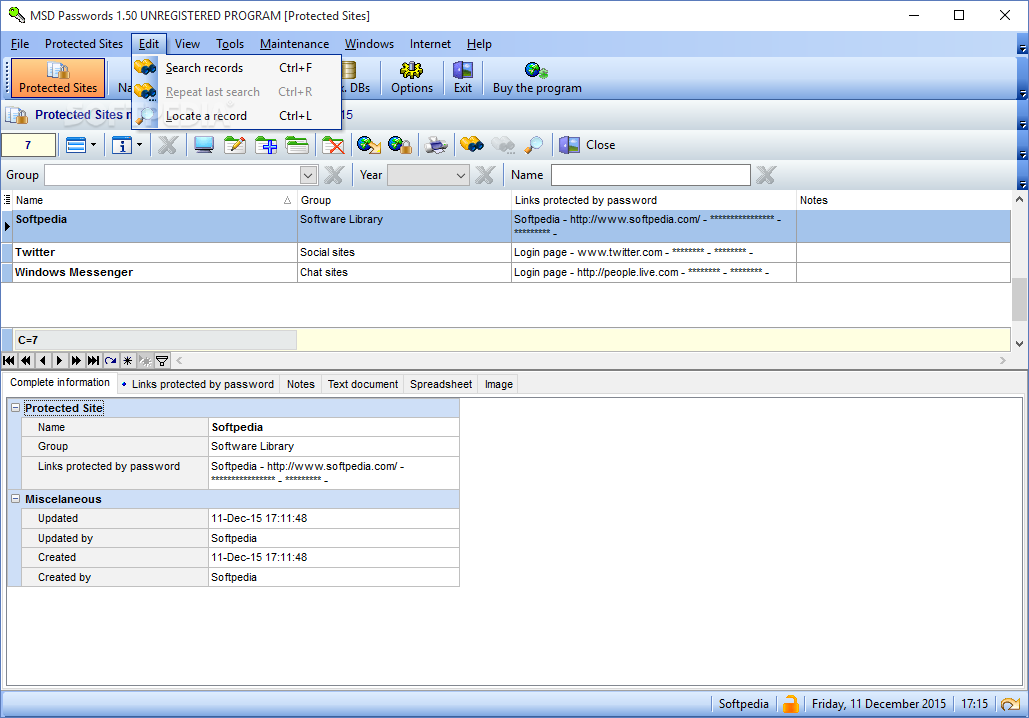Select the Softpedia record name cell
This screenshot has width=1029, height=718.
155,226
